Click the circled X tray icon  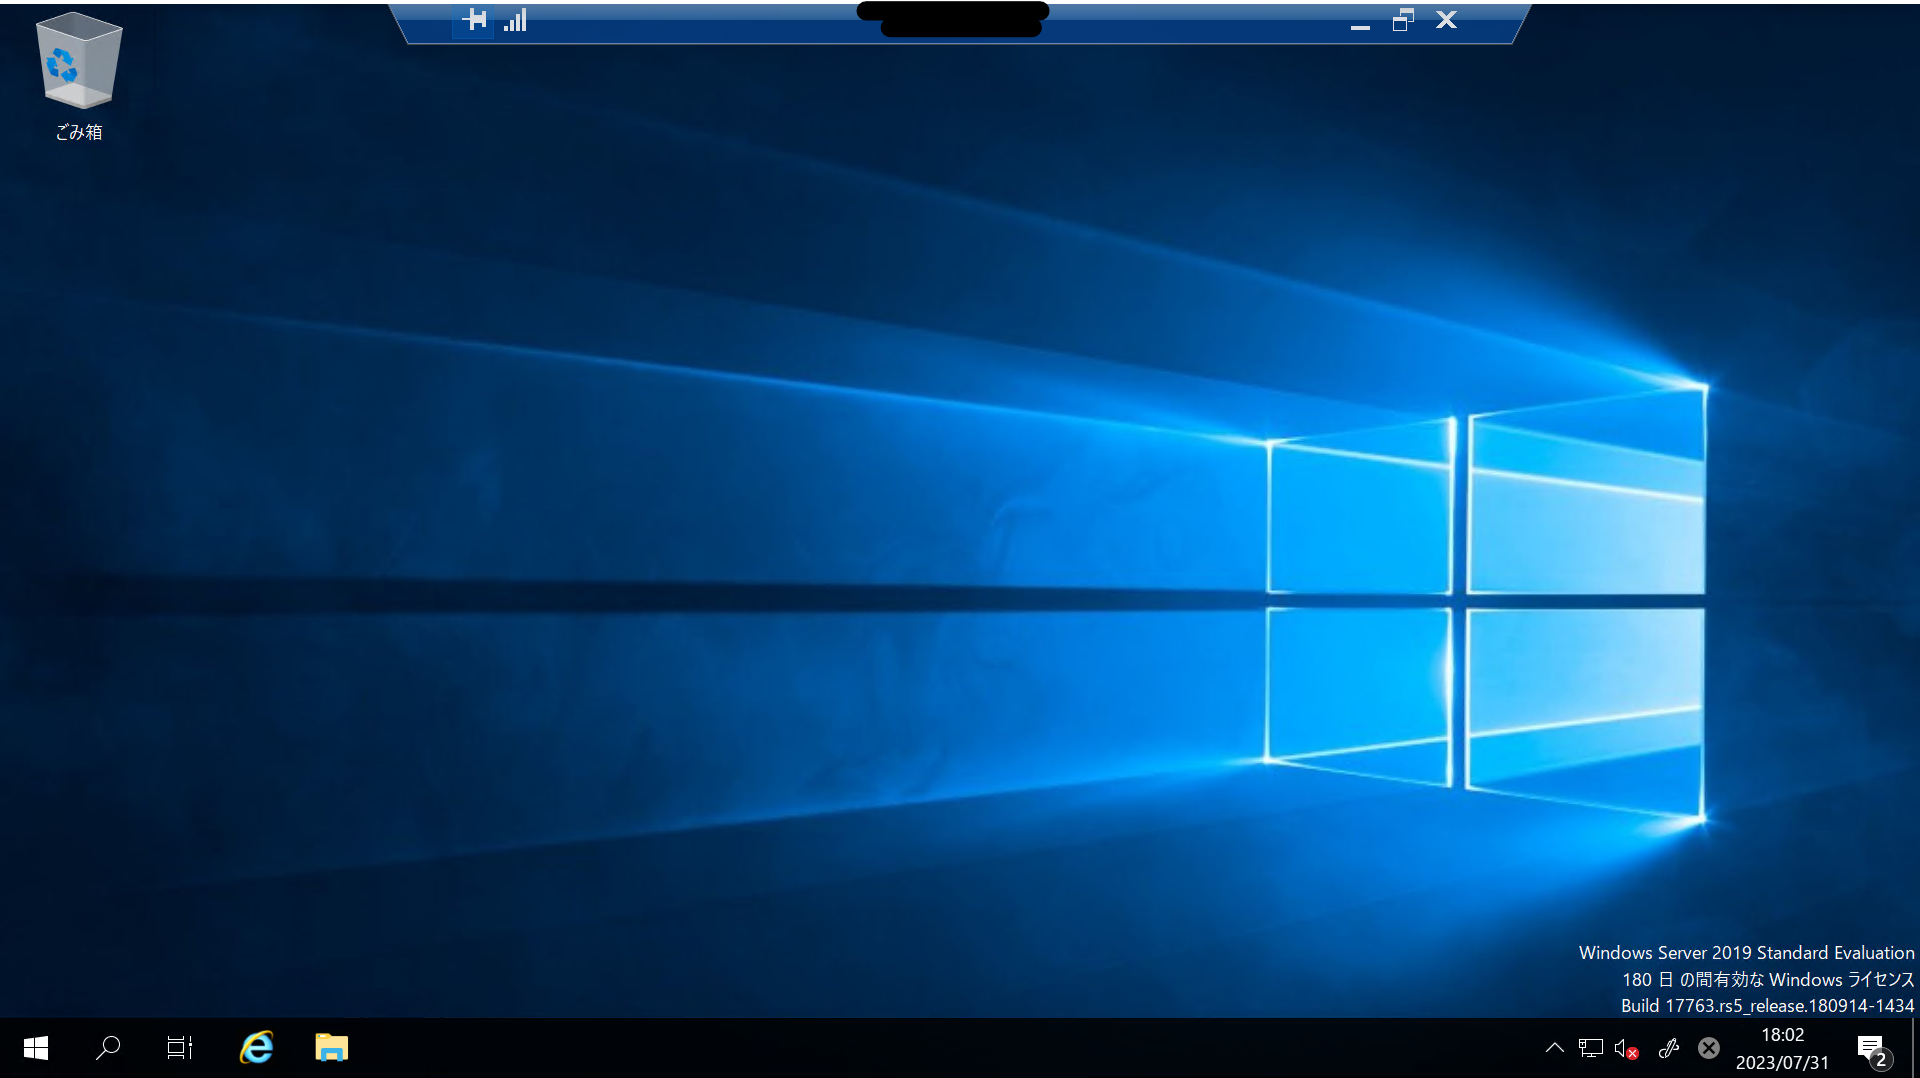click(x=1709, y=1048)
